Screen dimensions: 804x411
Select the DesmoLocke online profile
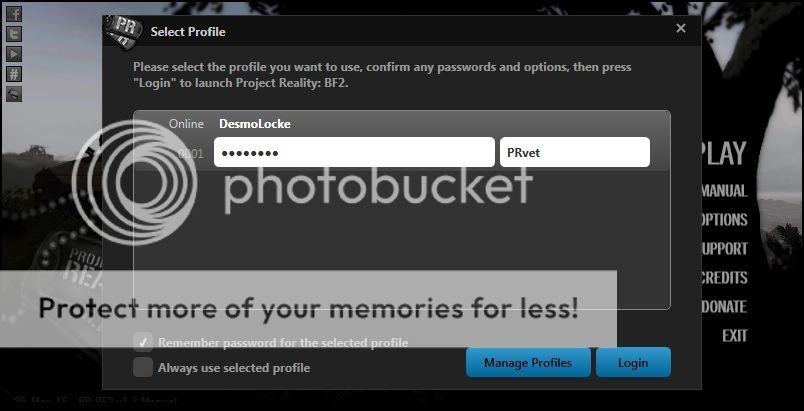[254, 124]
